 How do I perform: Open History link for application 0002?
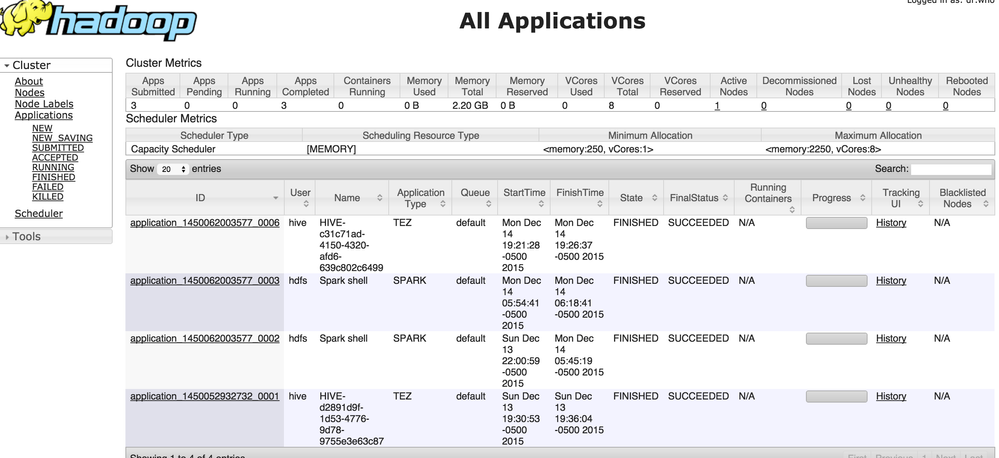click(x=891, y=339)
